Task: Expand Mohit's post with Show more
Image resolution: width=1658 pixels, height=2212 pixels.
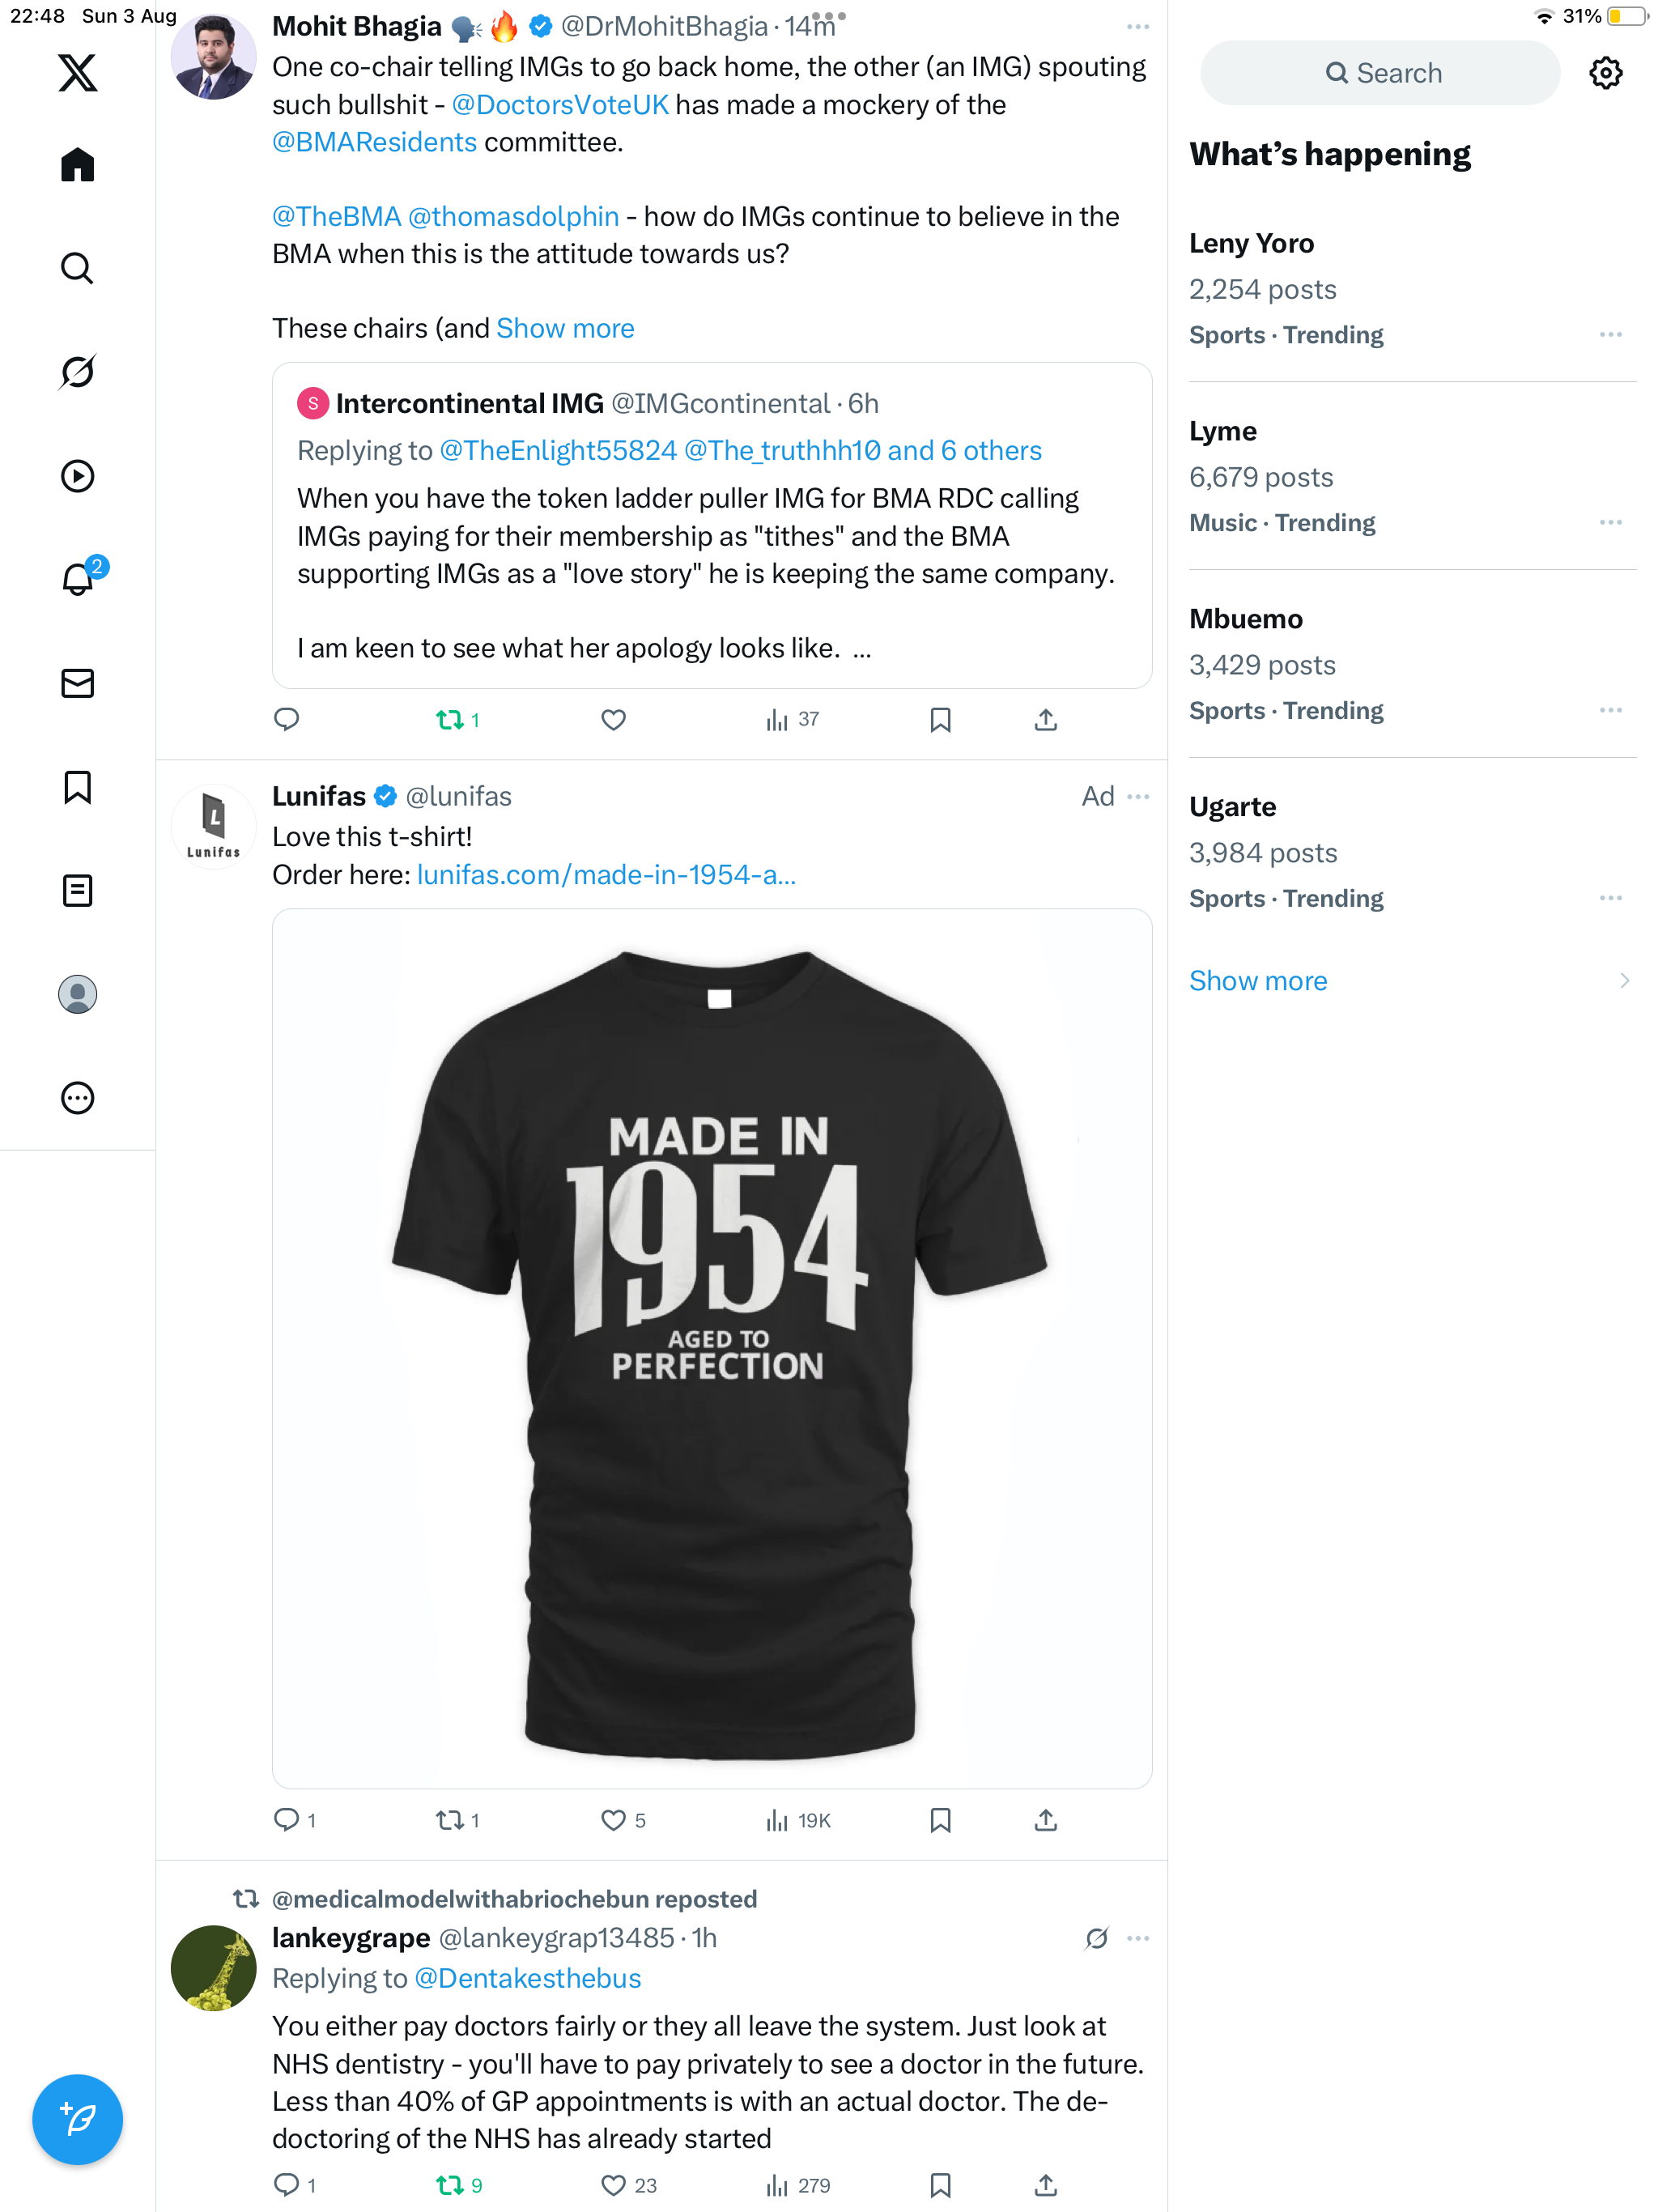Action: coord(565,329)
